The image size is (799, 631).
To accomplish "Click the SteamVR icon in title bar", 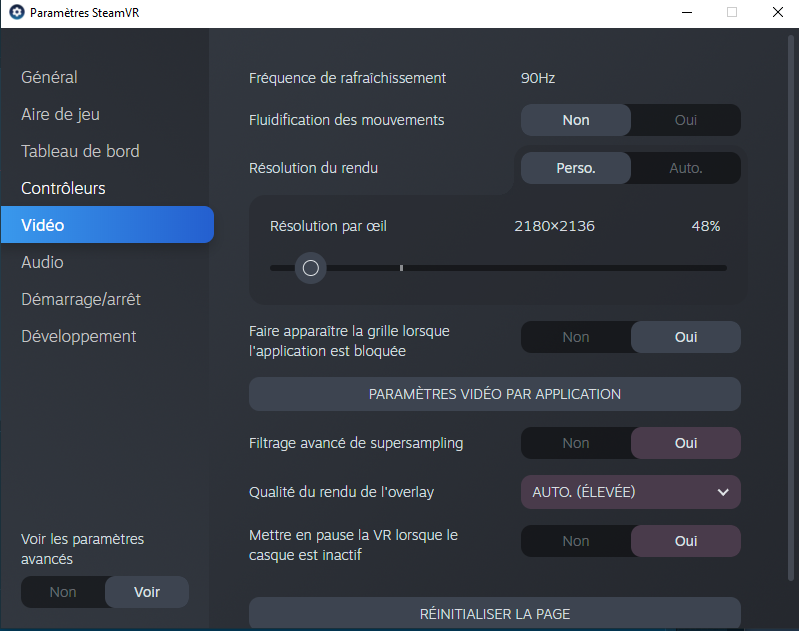I will (x=17, y=12).
